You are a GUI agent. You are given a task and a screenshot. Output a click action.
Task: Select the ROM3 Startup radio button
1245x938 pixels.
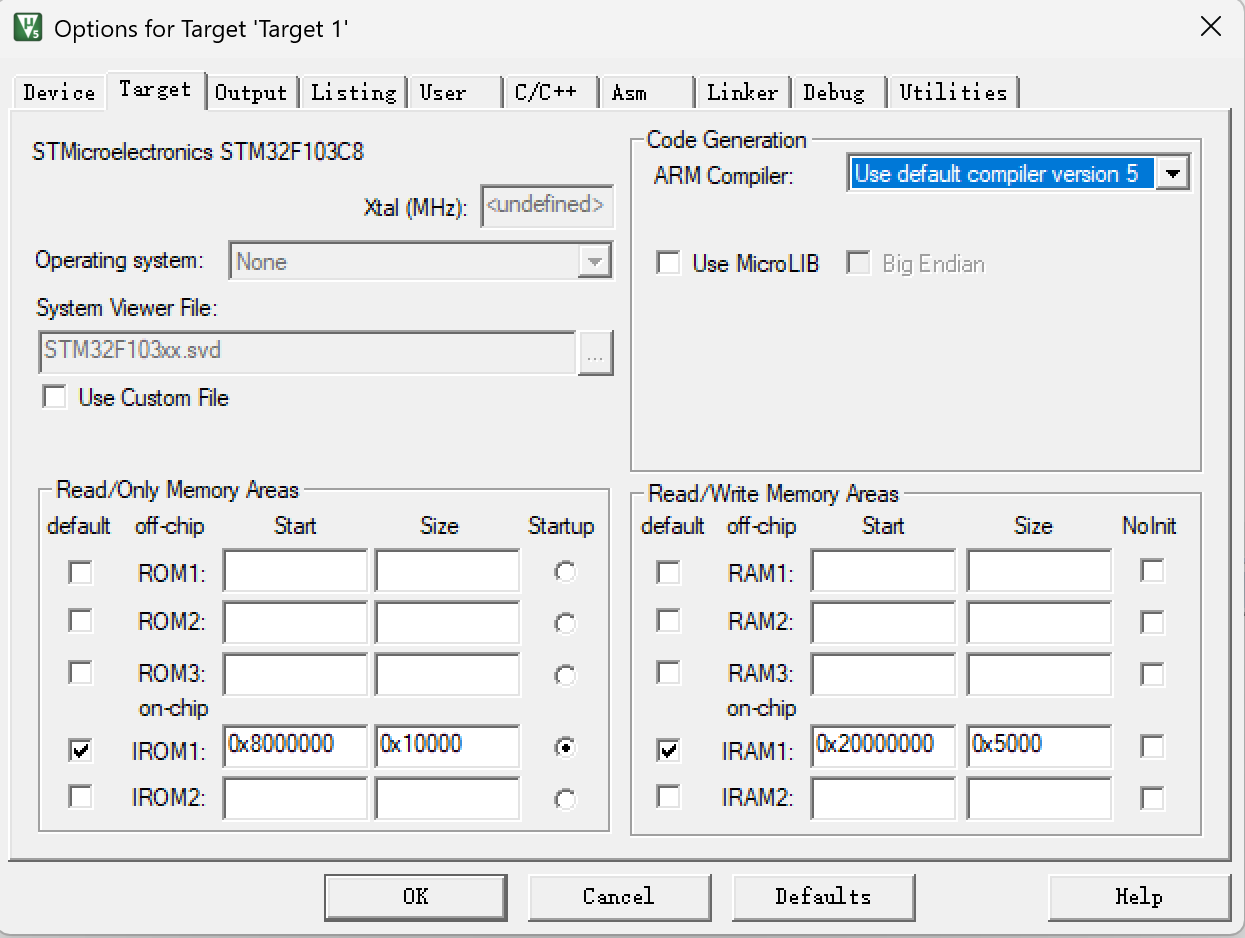(x=565, y=675)
